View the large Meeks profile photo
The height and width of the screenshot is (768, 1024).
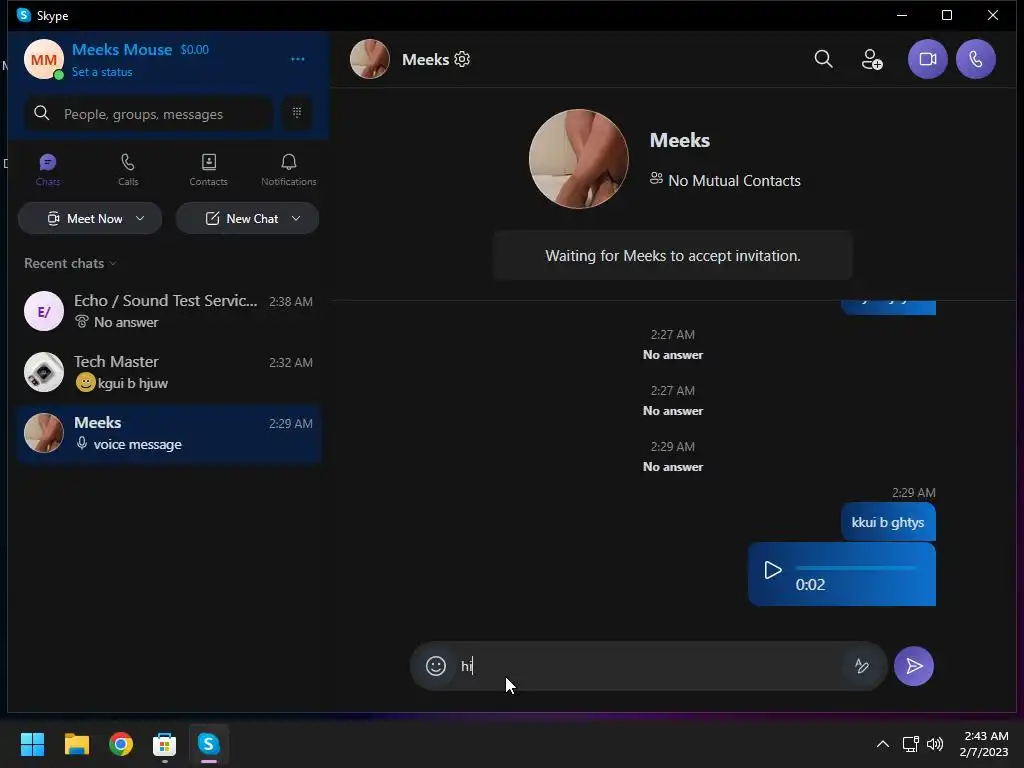click(x=579, y=159)
